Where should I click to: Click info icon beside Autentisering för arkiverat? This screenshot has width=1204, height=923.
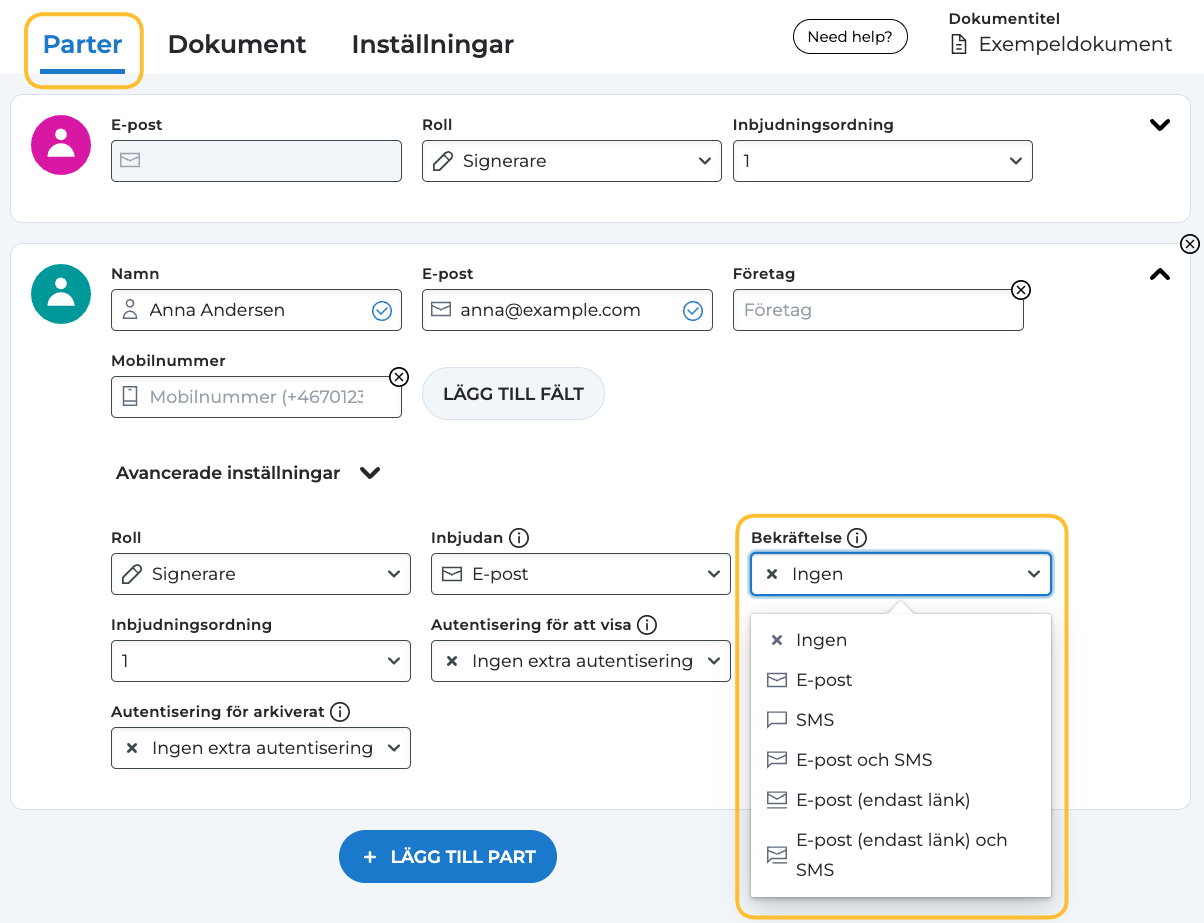click(x=340, y=712)
